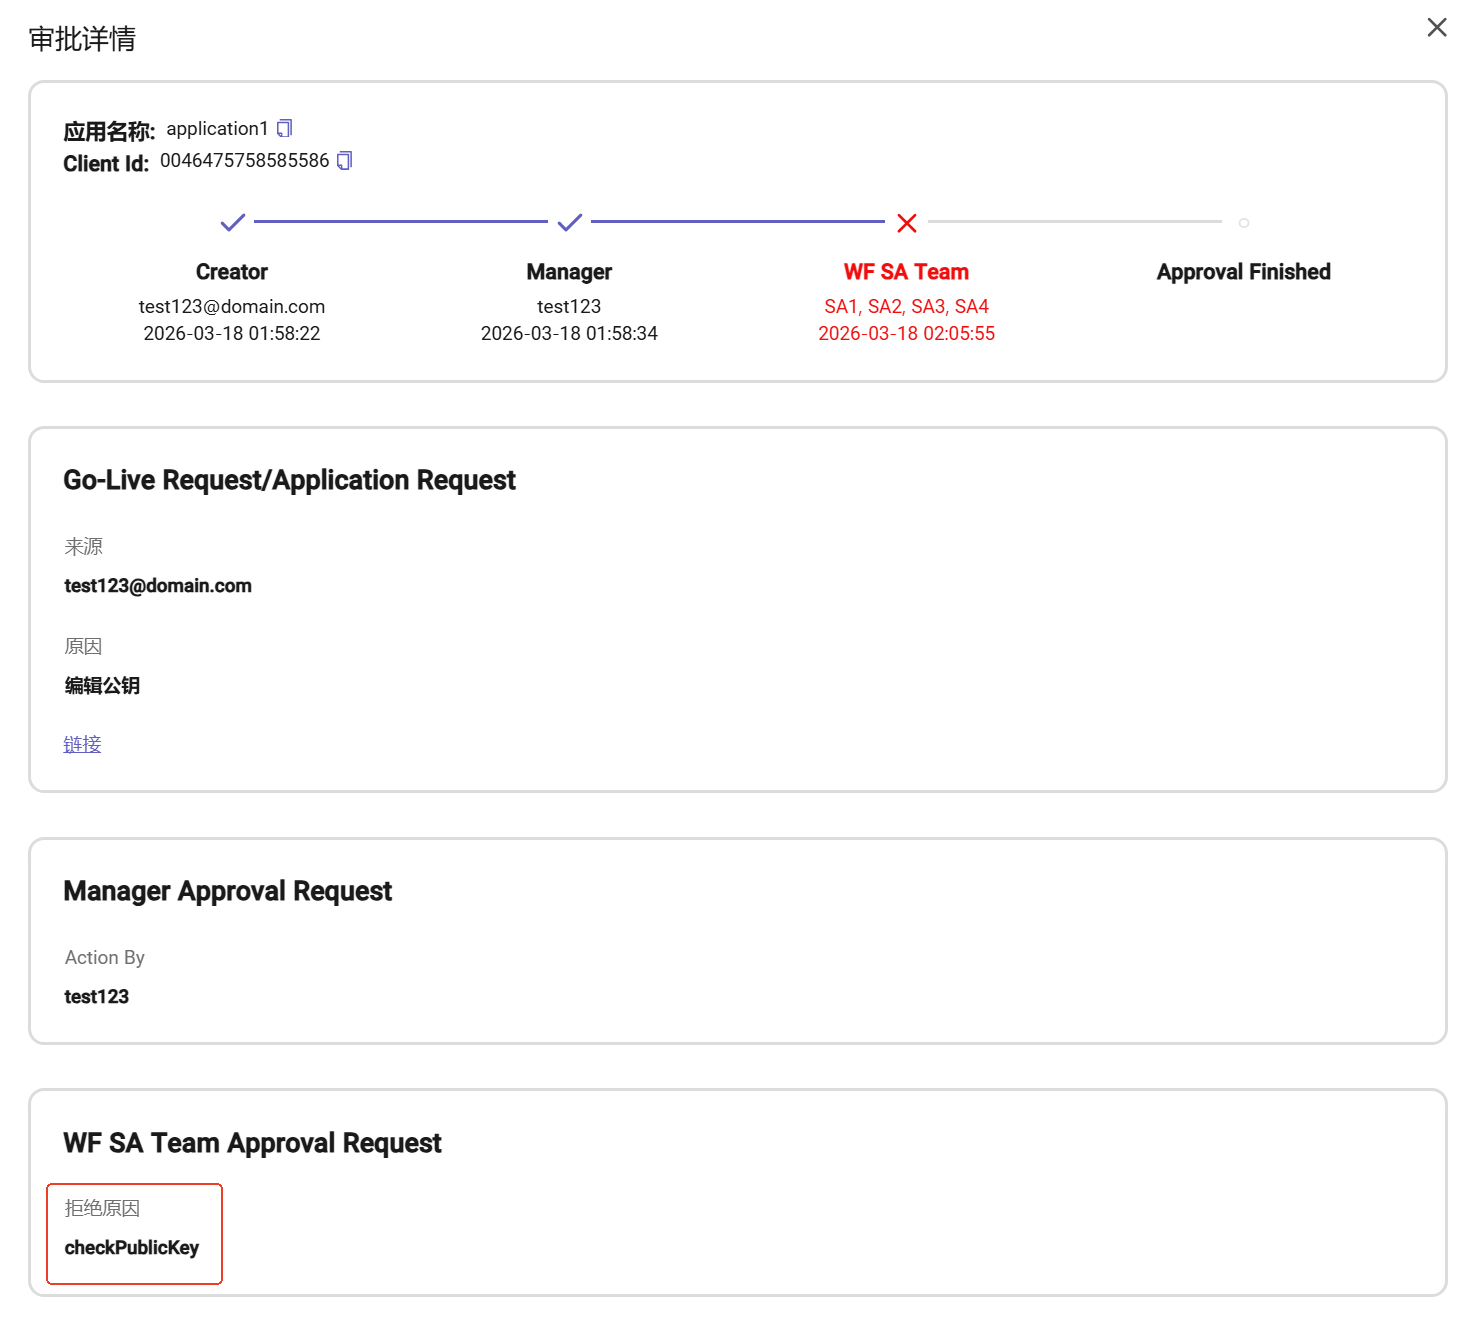
Task: Click the Approval Finished step label
Action: 1243,272
